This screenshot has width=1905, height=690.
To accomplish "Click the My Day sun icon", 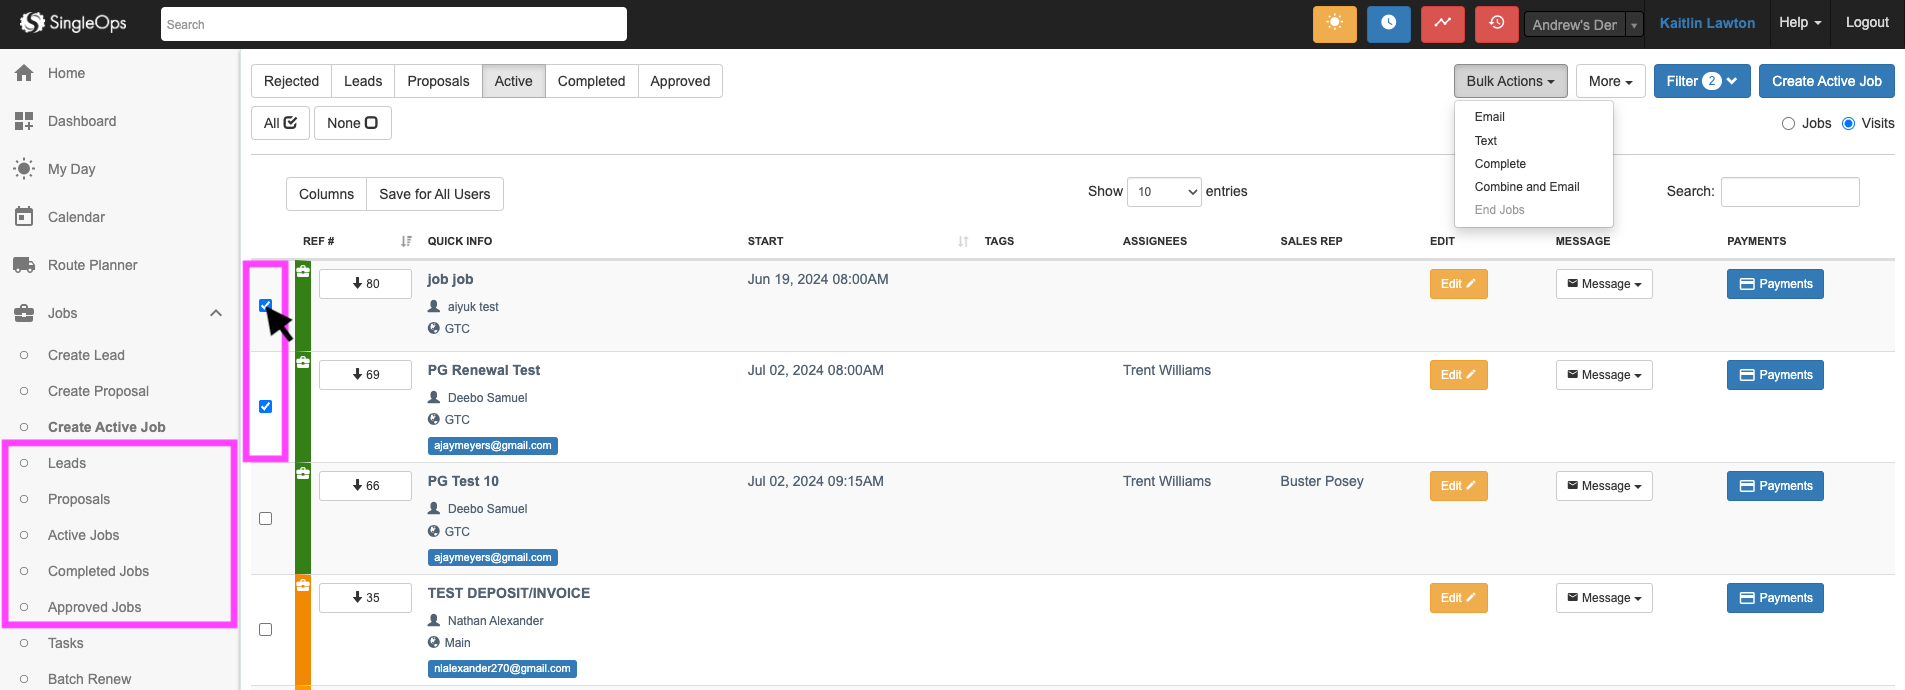I will (x=24, y=169).
